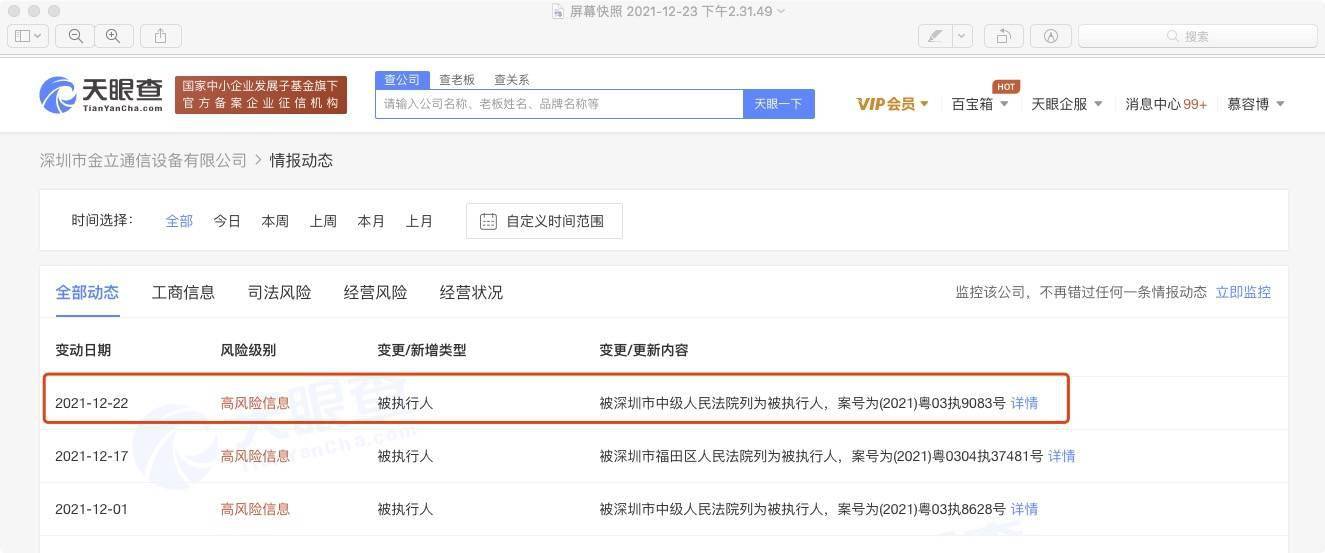Activate the Markup pen tool
The width and height of the screenshot is (1325, 553).
935,36
